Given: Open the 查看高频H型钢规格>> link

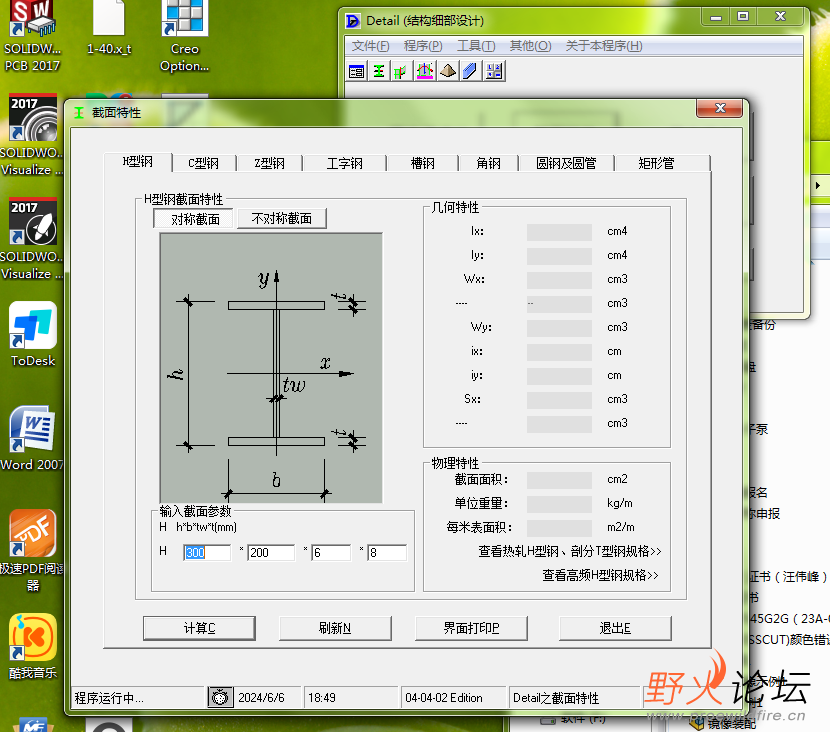Looking at the screenshot, I should (x=600, y=575).
